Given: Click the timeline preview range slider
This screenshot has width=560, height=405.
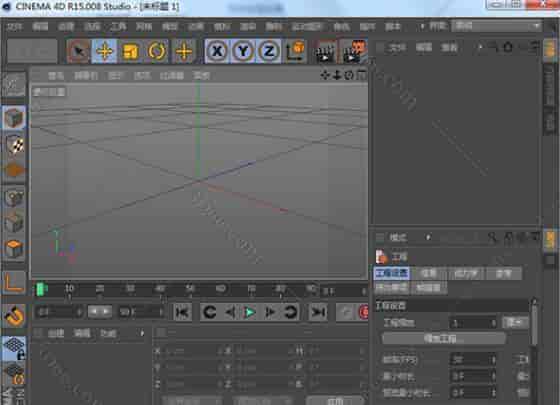Looking at the screenshot, I should pyautogui.click(x=100, y=312).
